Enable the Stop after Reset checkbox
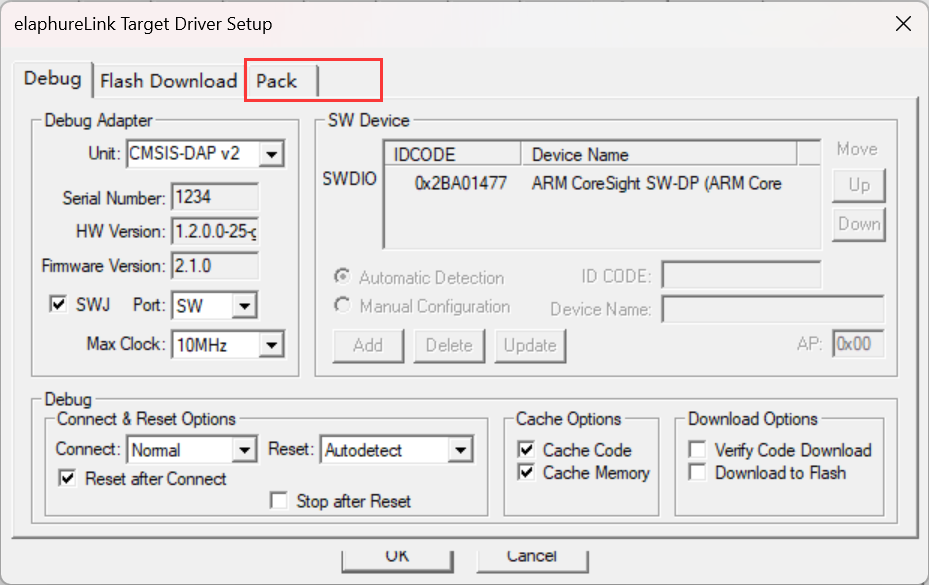The height and width of the screenshot is (585, 929). [278, 500]
